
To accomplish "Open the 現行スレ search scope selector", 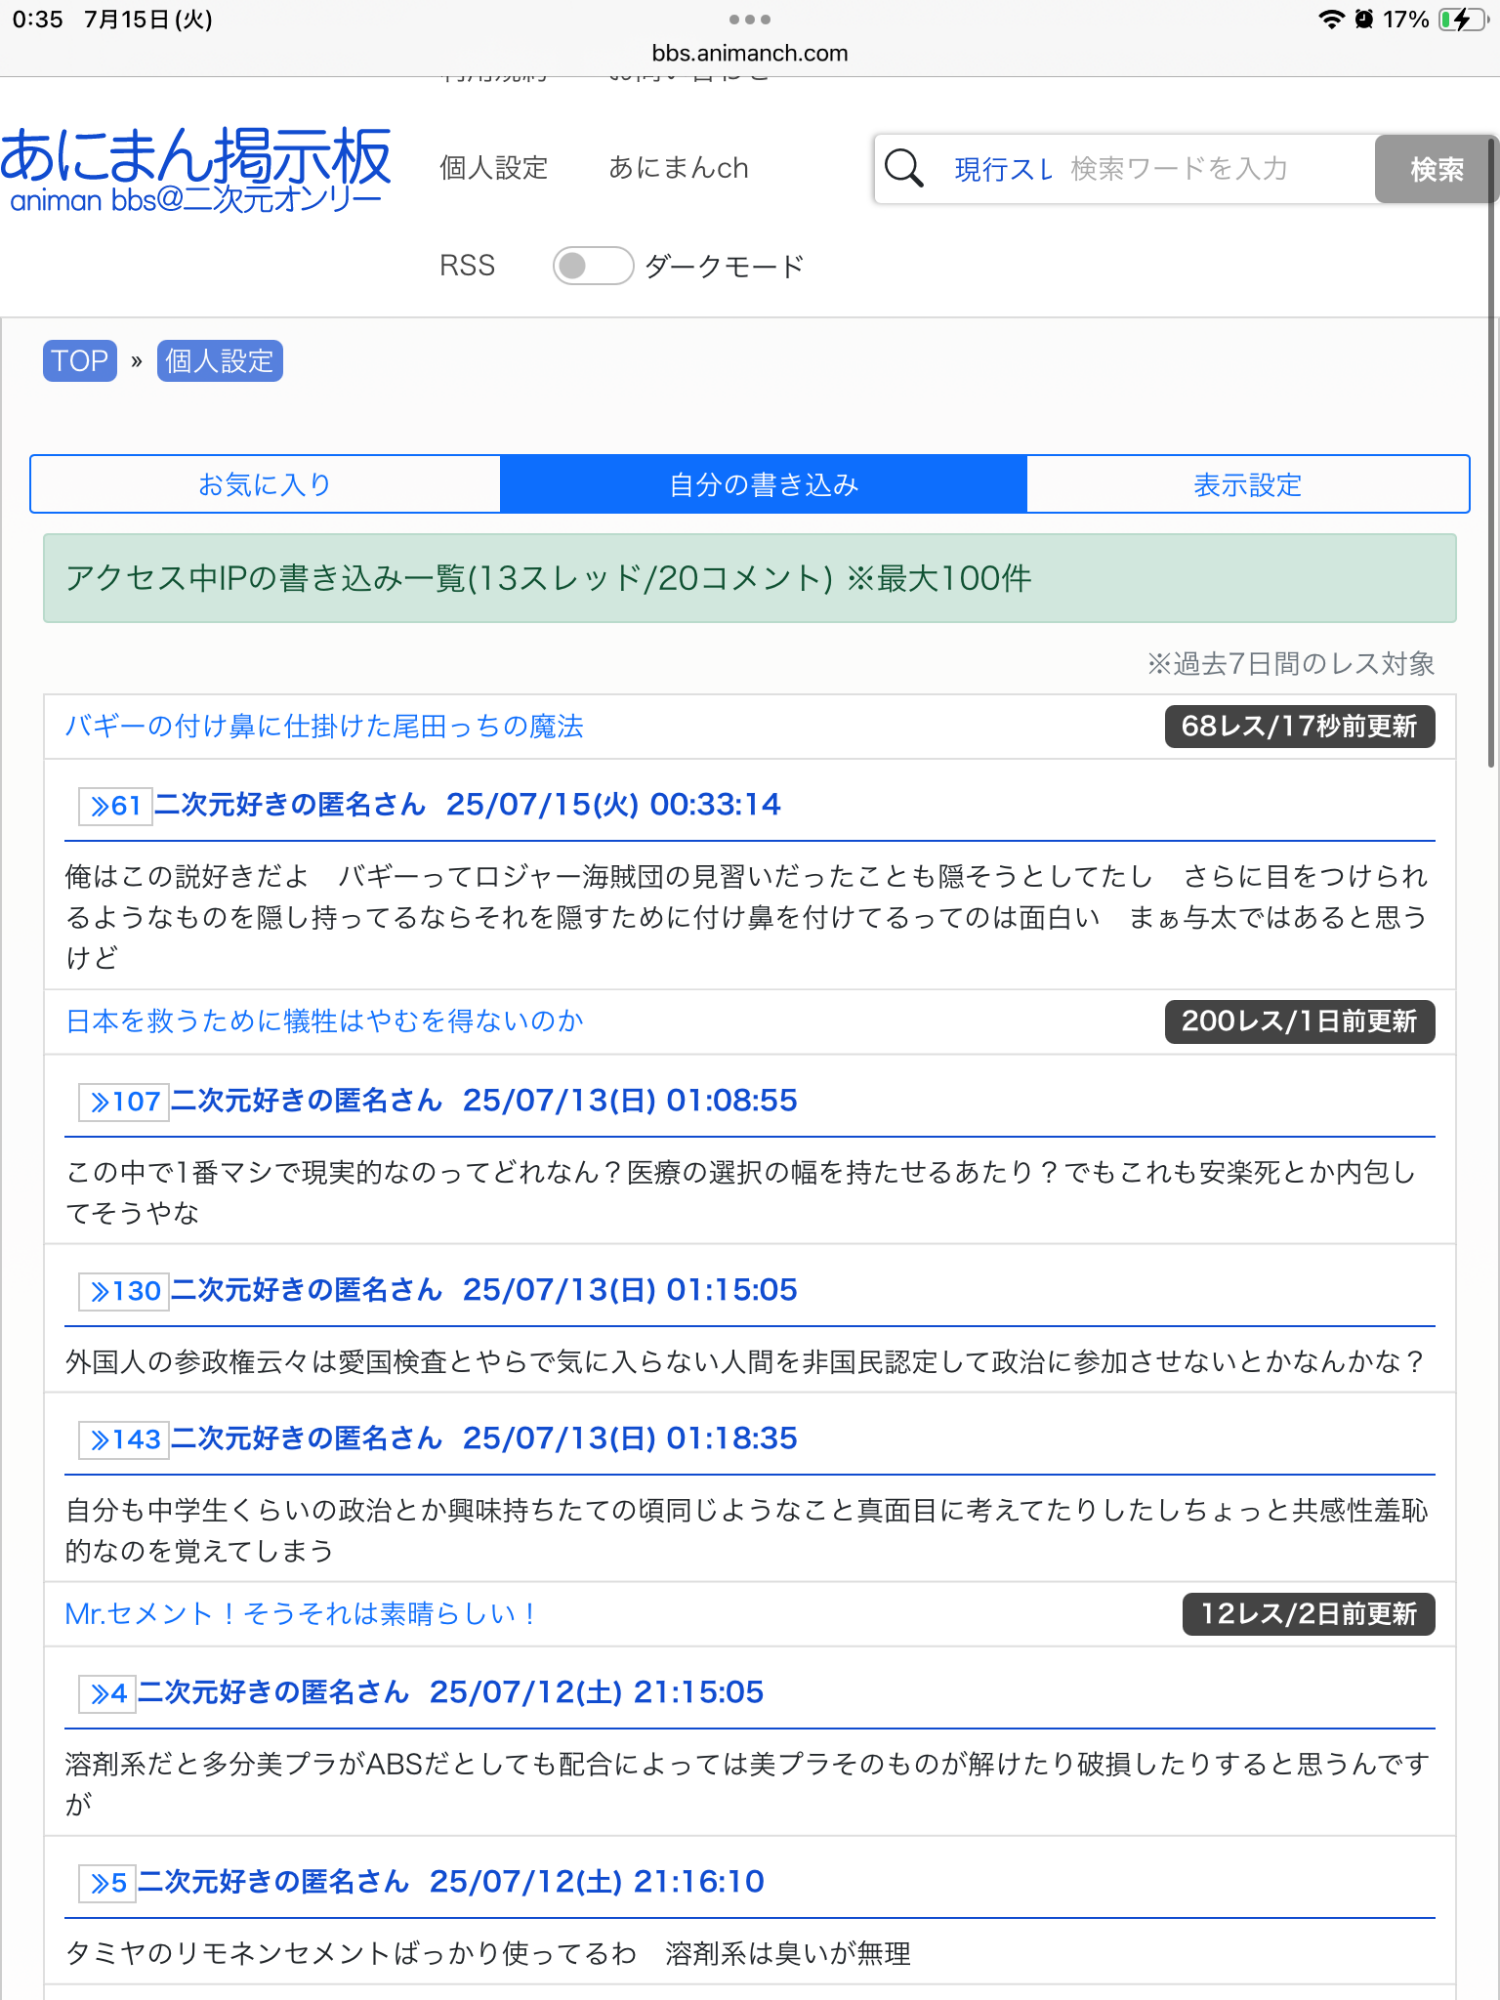I will coord(1002,169).
